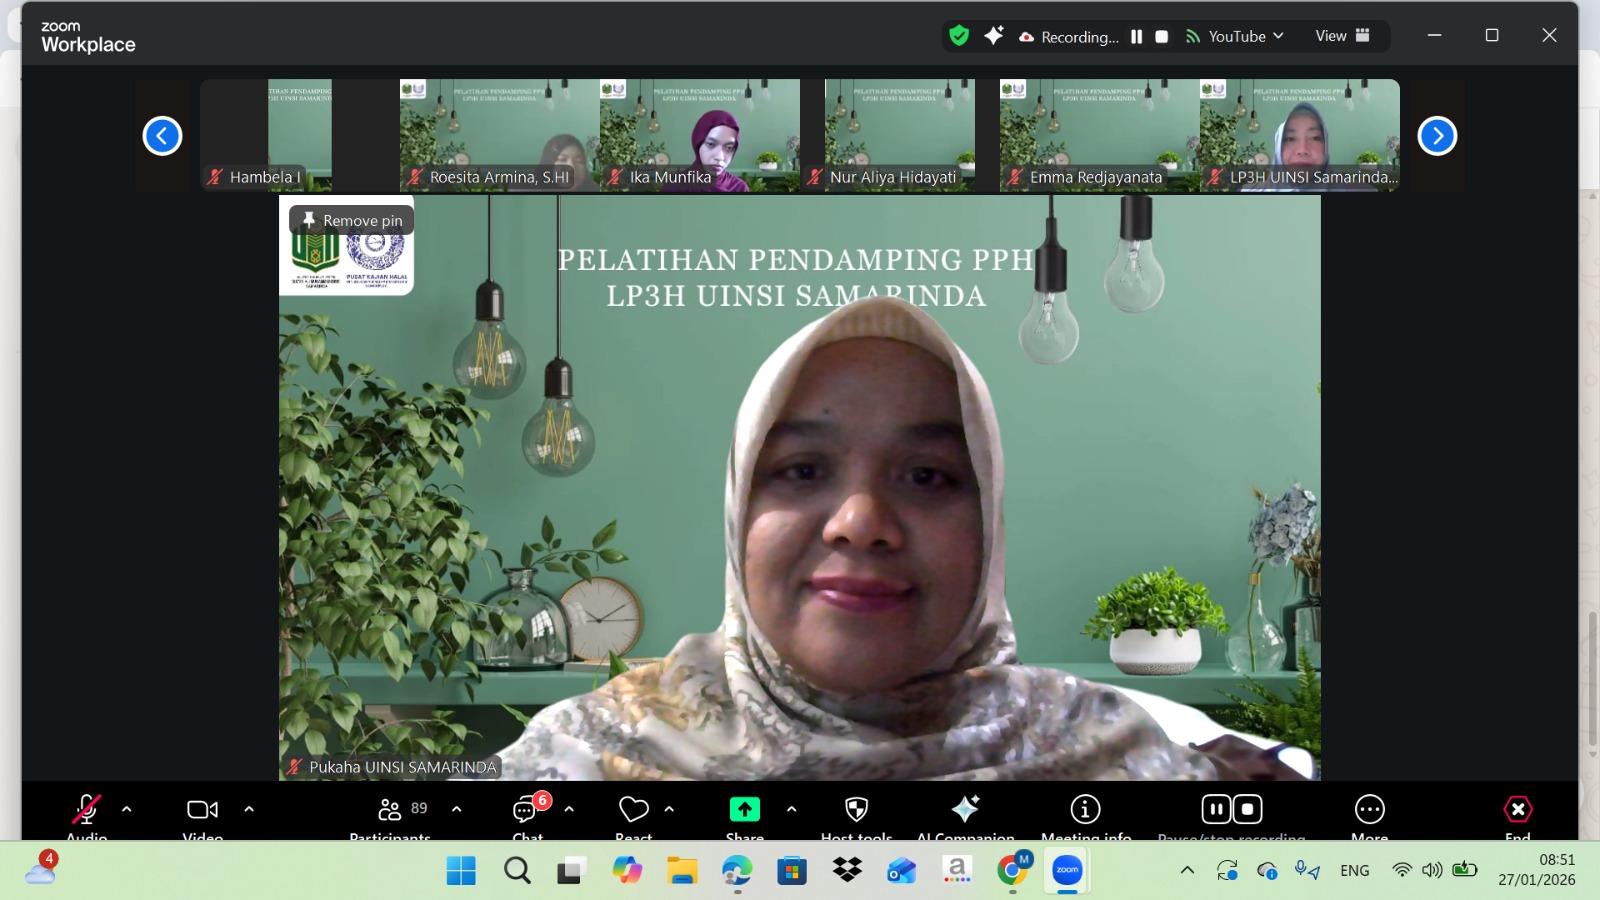Open the AI Companion sparkle icon
This screenshot has width=1600, height=900.
click(x=965, y=809)
